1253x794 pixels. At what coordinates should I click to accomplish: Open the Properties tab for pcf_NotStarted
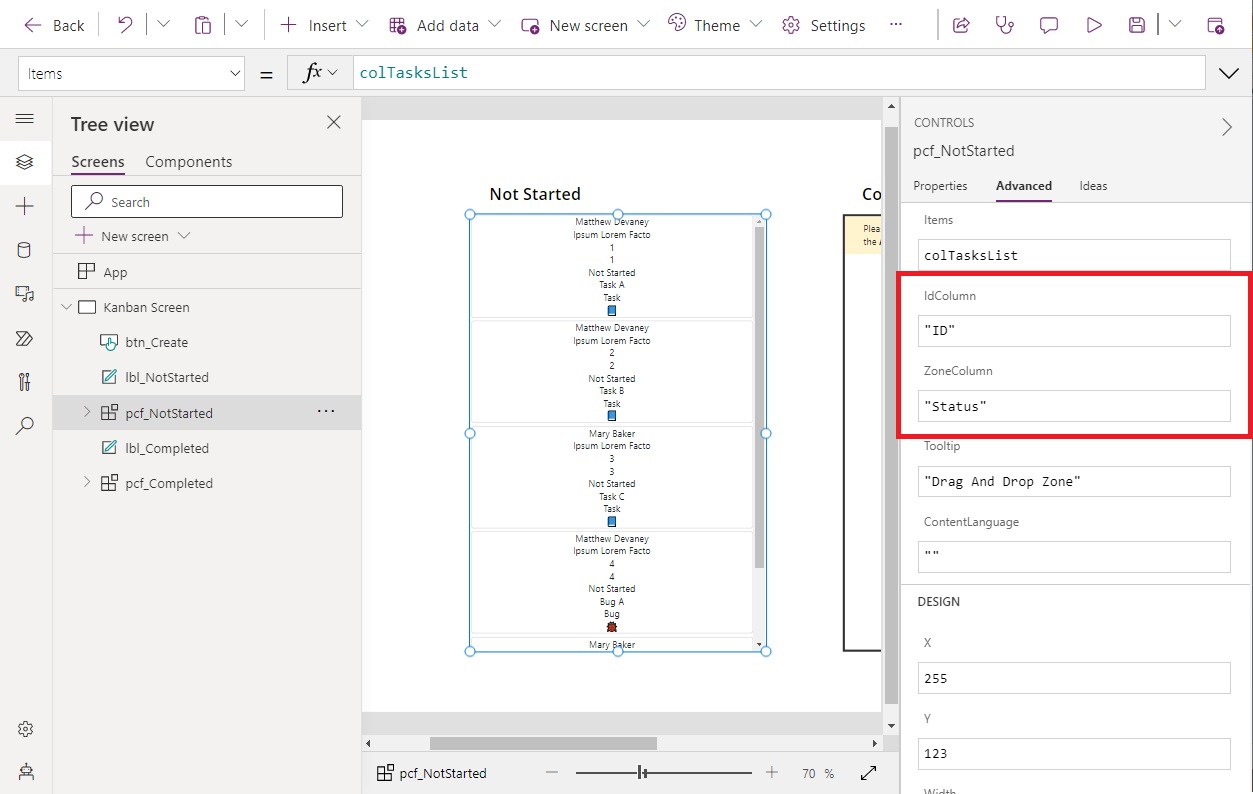[940, 186]
